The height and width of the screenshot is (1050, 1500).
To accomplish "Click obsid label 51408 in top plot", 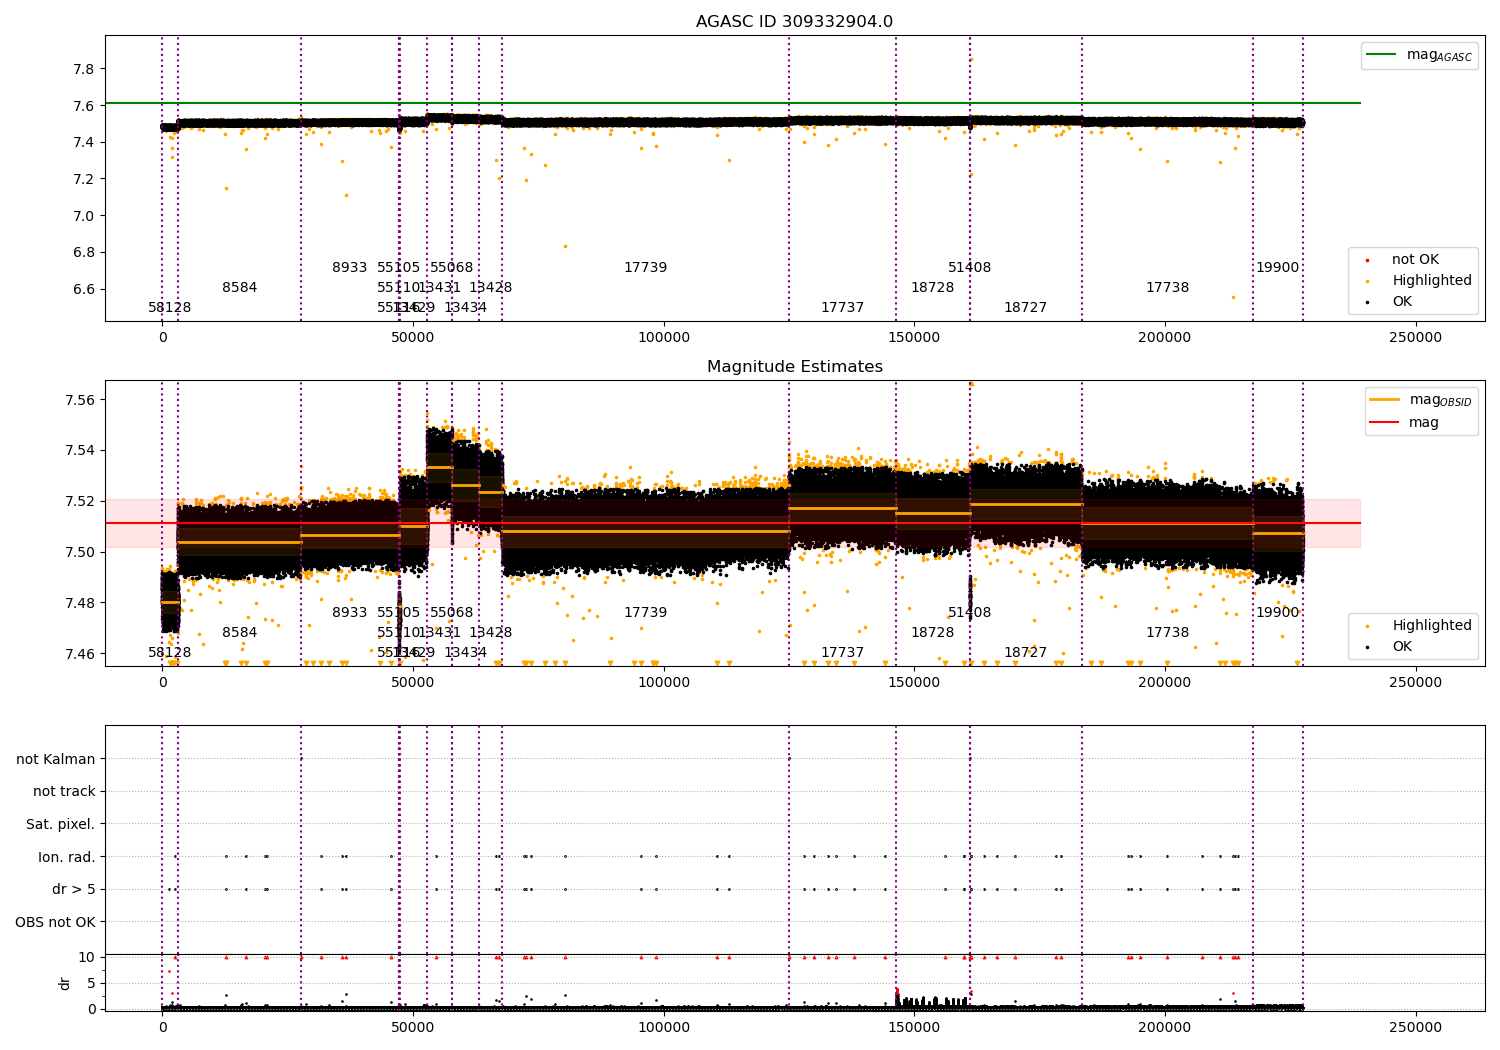I will [x=970, y=268].
